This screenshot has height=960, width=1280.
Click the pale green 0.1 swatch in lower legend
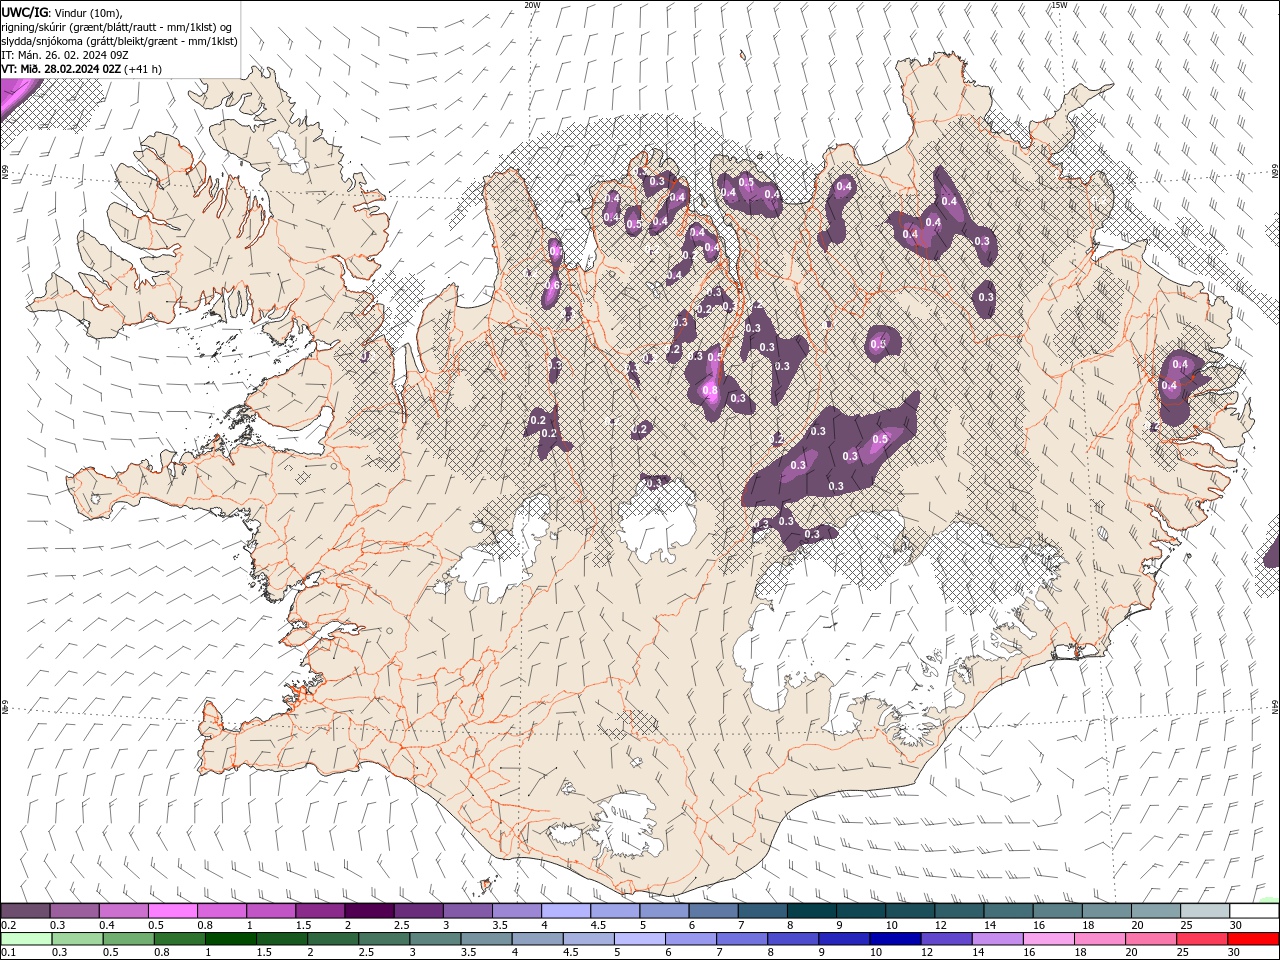(x=26, y=939)
